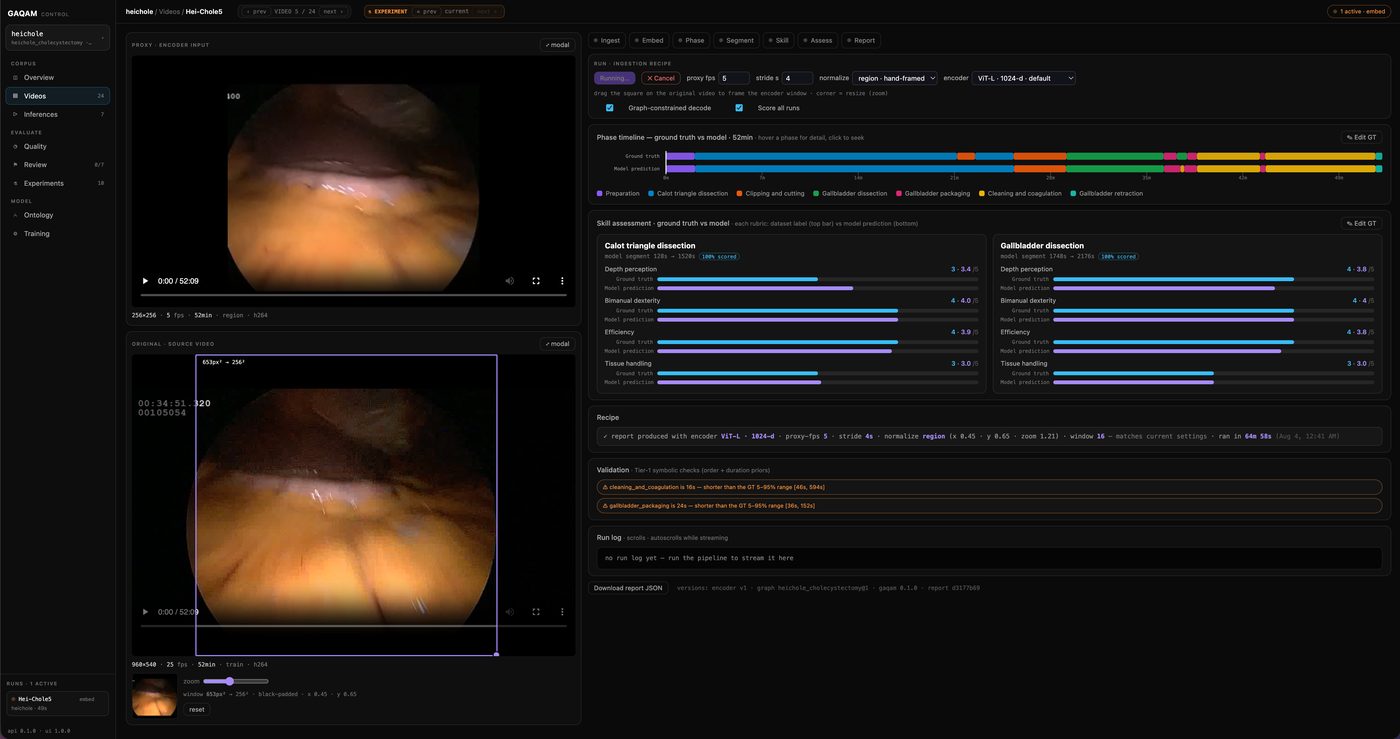Image resolution: width=1400 pixels, height=739 pixels.
Task: Click the proxy video progress bar
Action: [354, 295]
